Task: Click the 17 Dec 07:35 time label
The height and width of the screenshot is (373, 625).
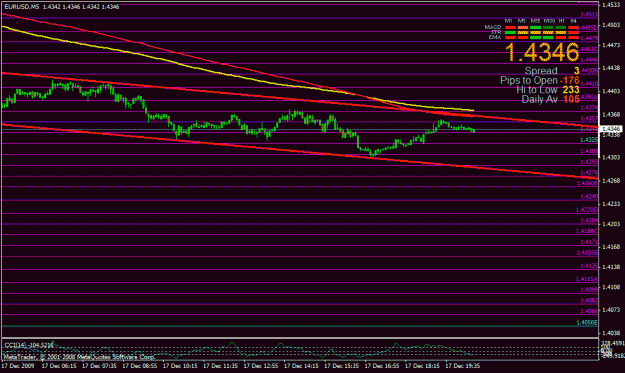Action: (x=100, y=365)
